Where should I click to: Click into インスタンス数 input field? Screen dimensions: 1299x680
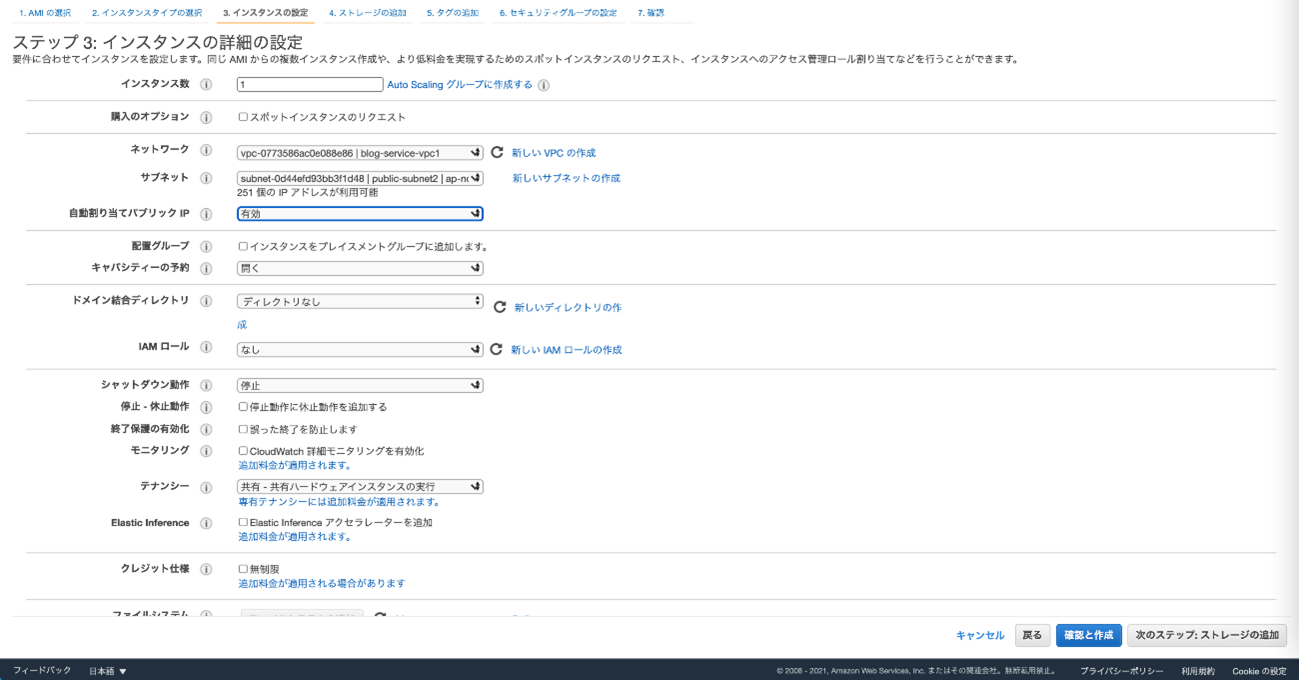[x=310, y=85]
